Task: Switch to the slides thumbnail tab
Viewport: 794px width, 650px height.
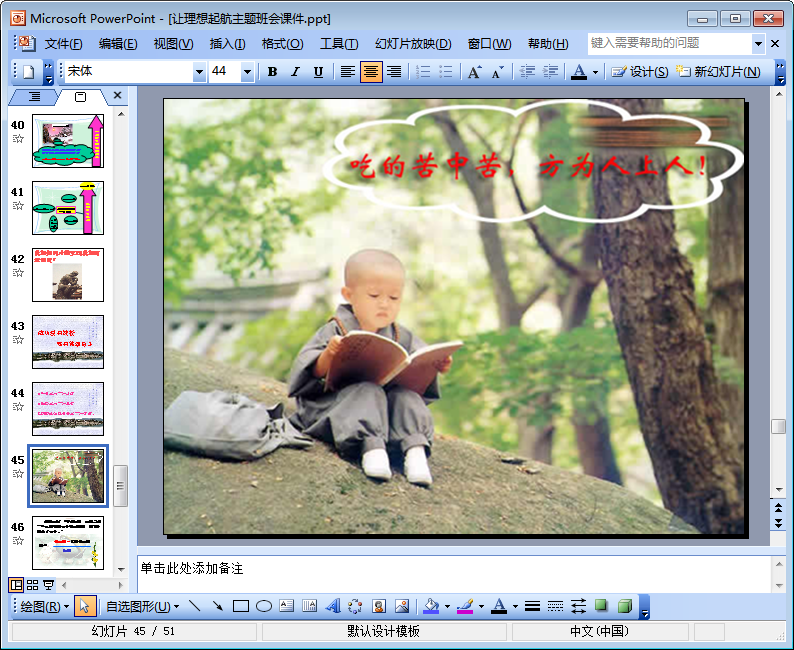Action: (x=81, y=96)
